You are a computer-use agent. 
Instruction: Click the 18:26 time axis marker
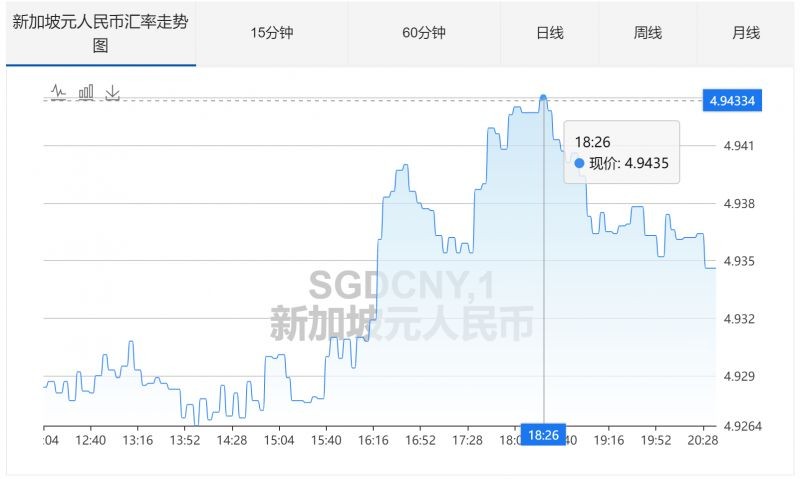point(543,435)
